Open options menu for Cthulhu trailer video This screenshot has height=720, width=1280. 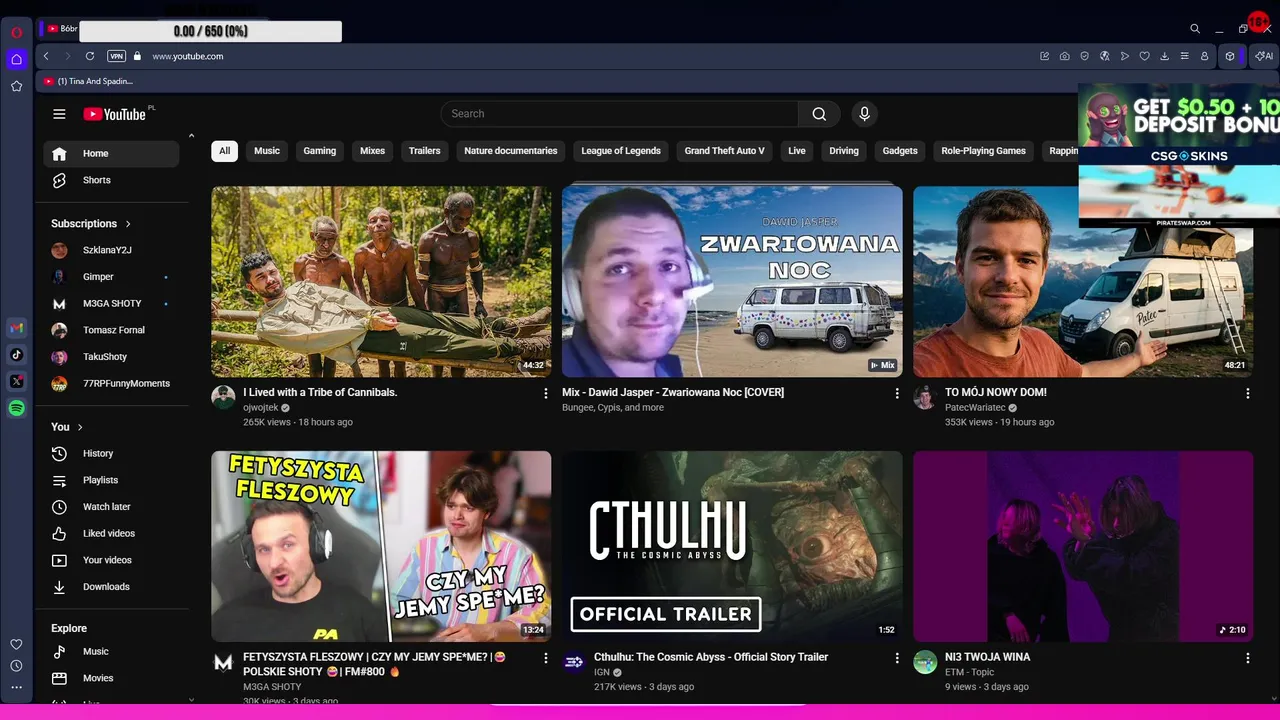click(x=896, y=658)
